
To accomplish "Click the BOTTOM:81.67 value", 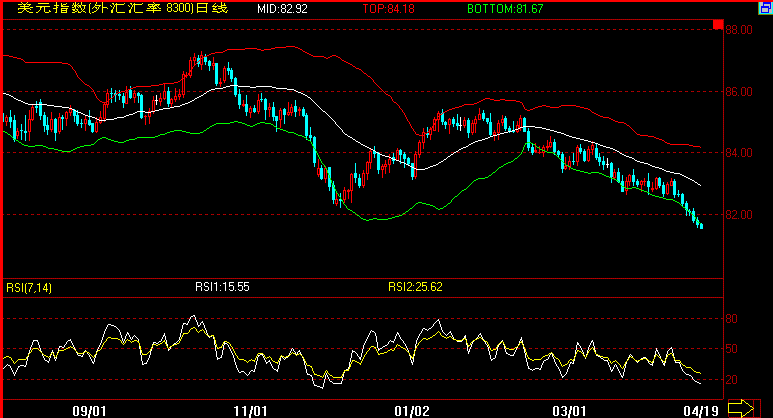I will (x=505, y=9).
